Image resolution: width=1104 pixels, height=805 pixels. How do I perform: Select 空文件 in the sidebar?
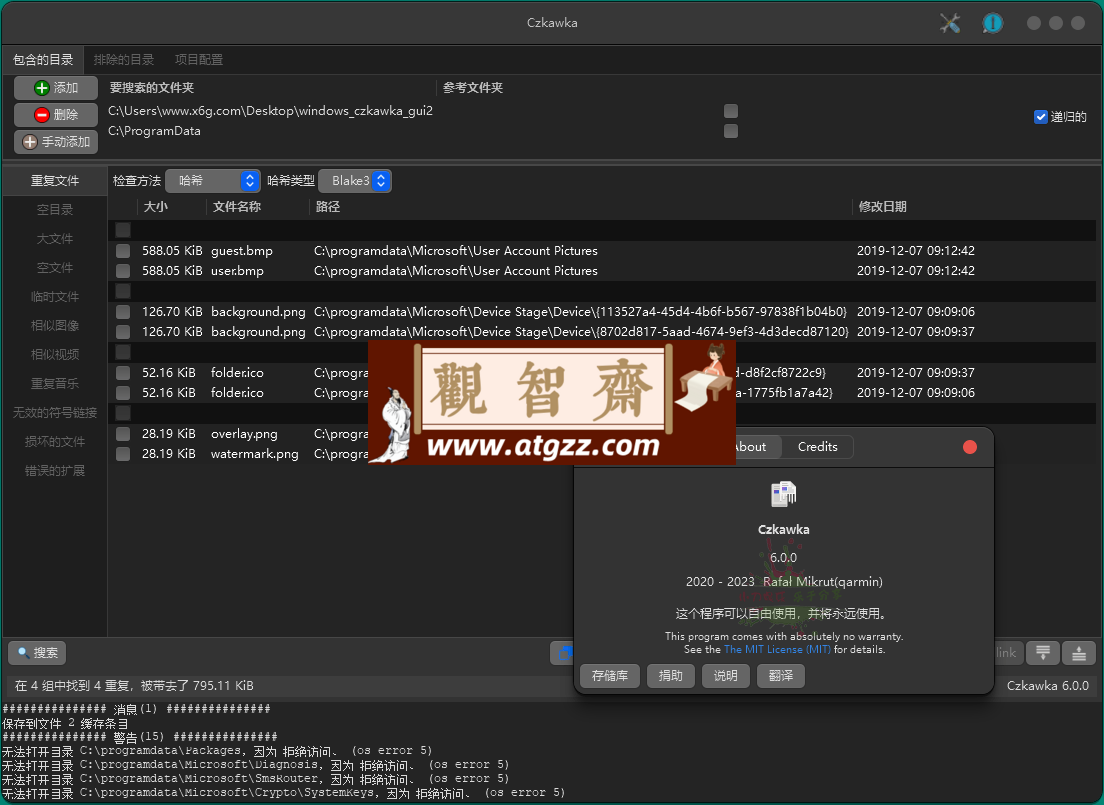tap(55, 268)
